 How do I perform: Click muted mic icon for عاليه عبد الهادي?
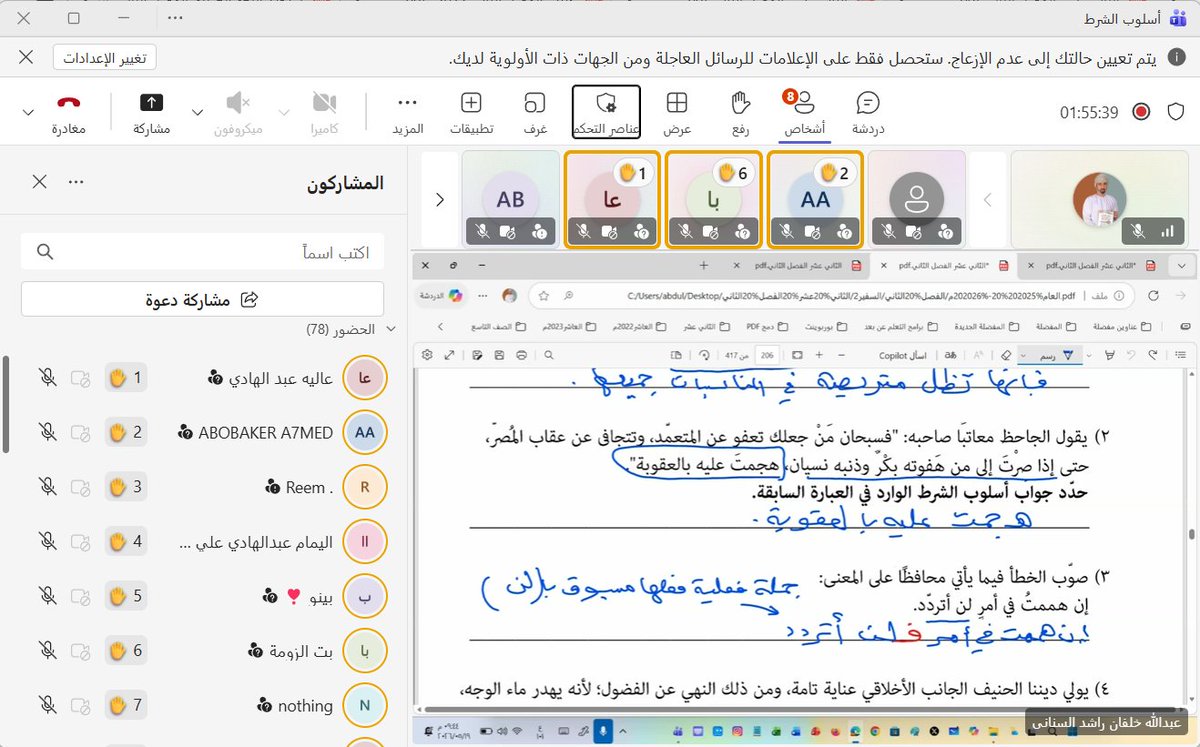click(x=47, y=379)
